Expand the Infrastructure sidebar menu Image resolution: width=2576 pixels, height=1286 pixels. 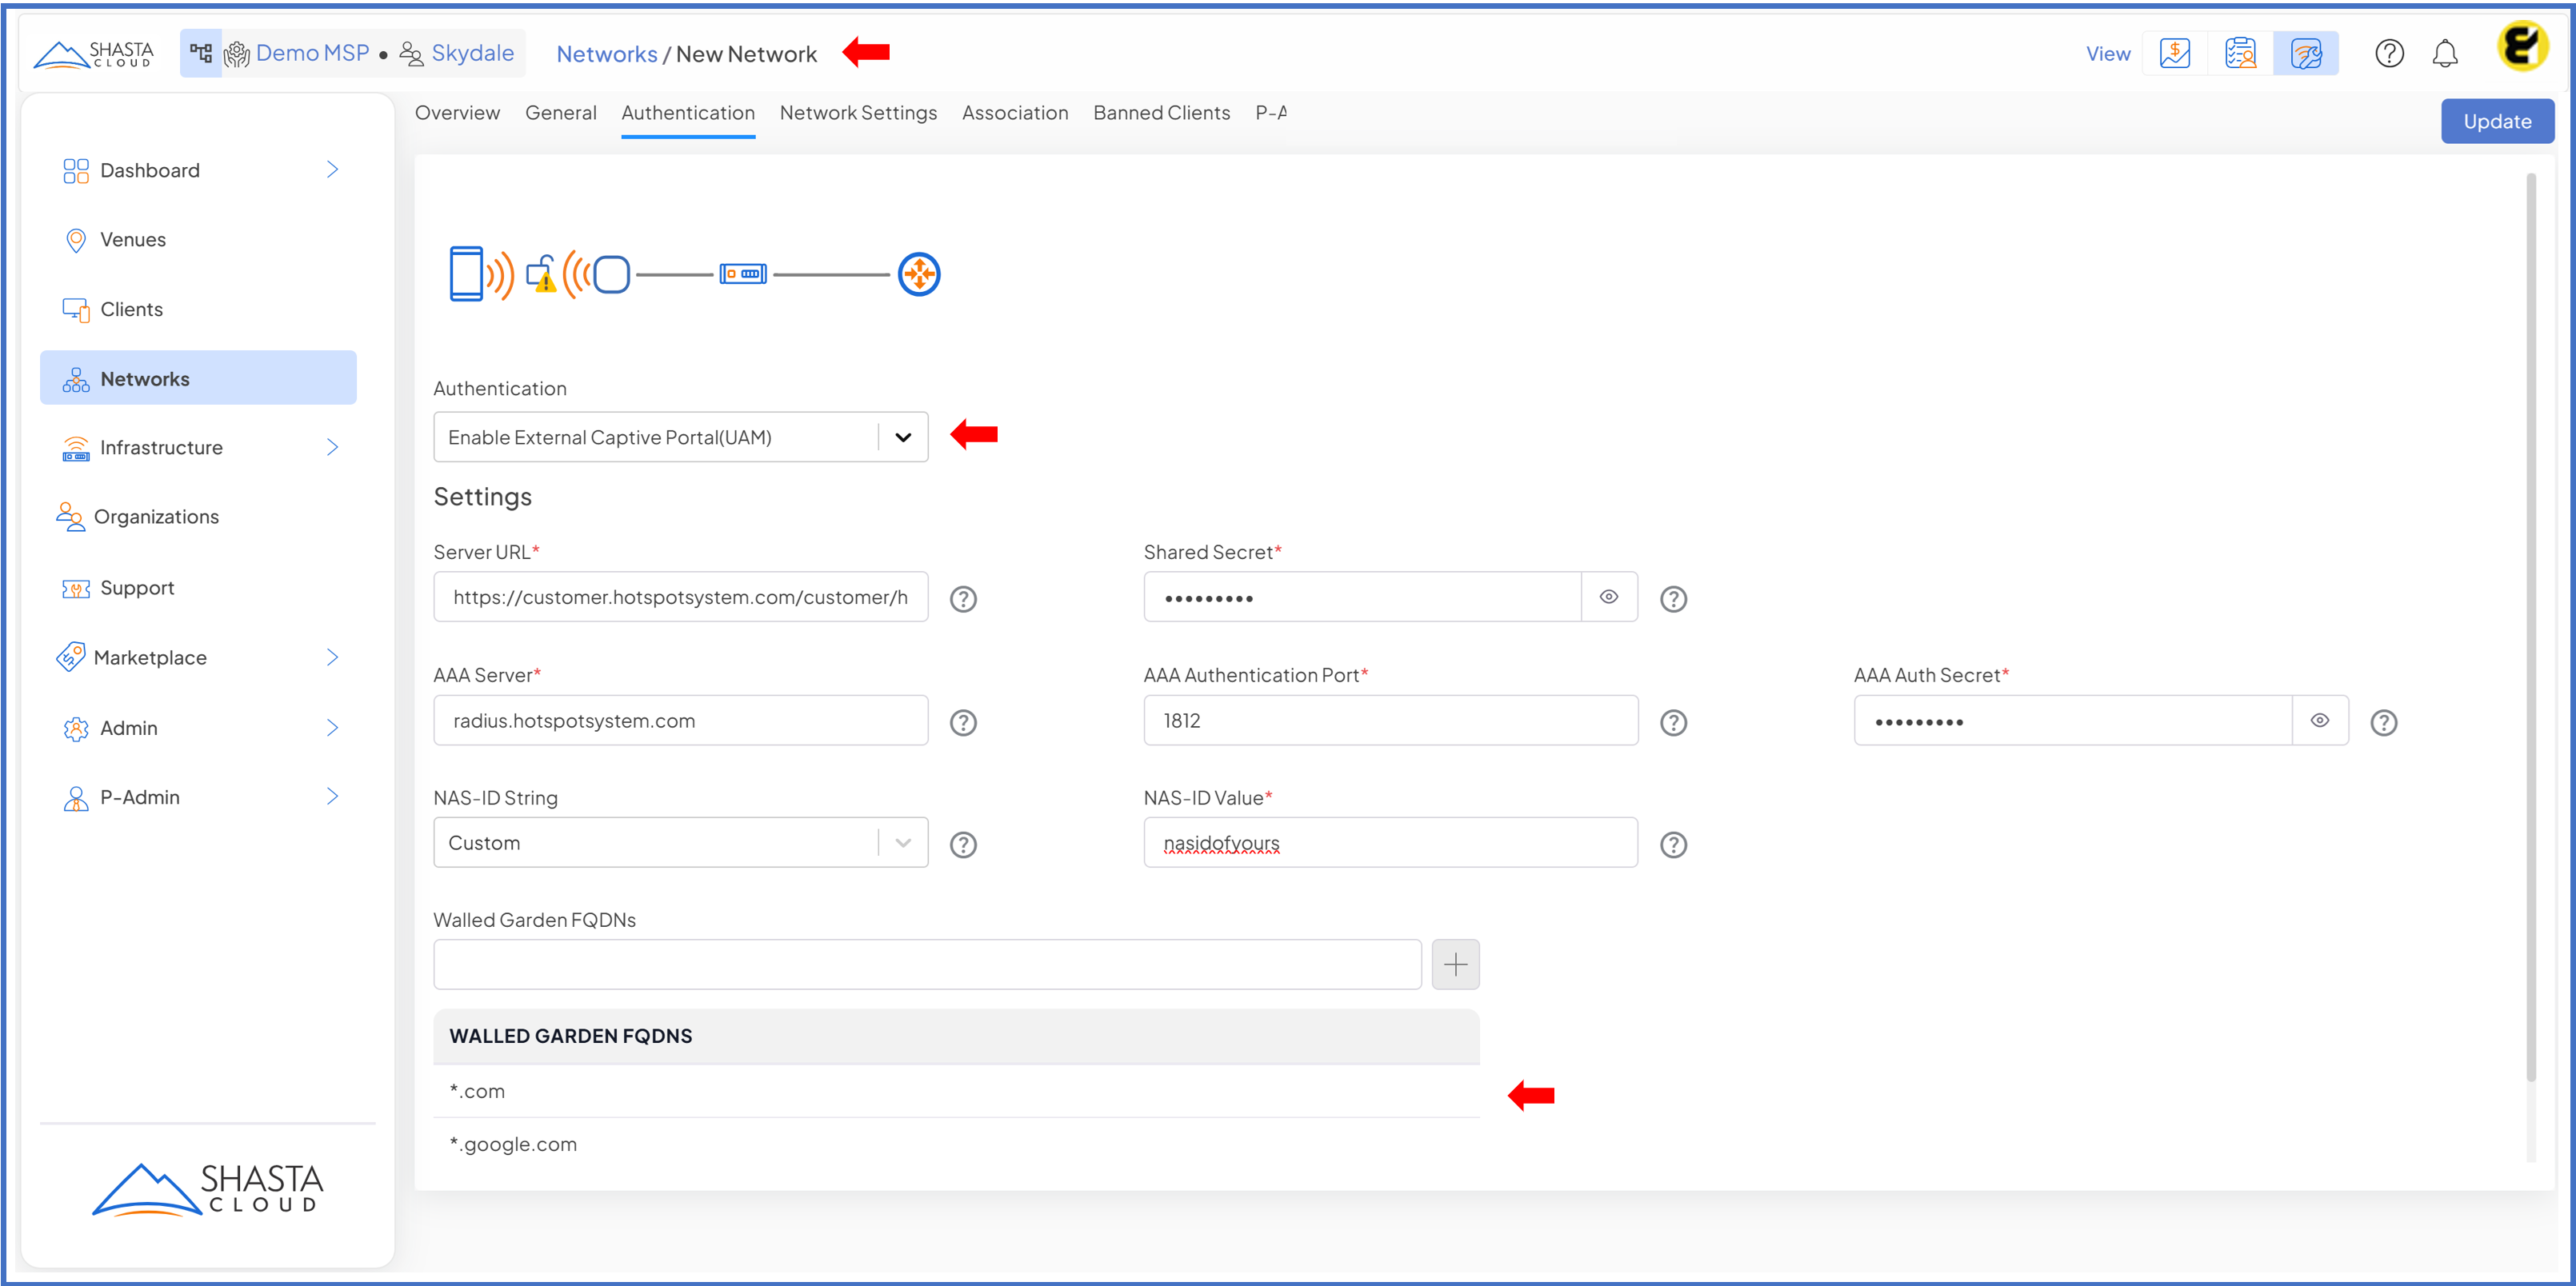[x=332, y=447]
